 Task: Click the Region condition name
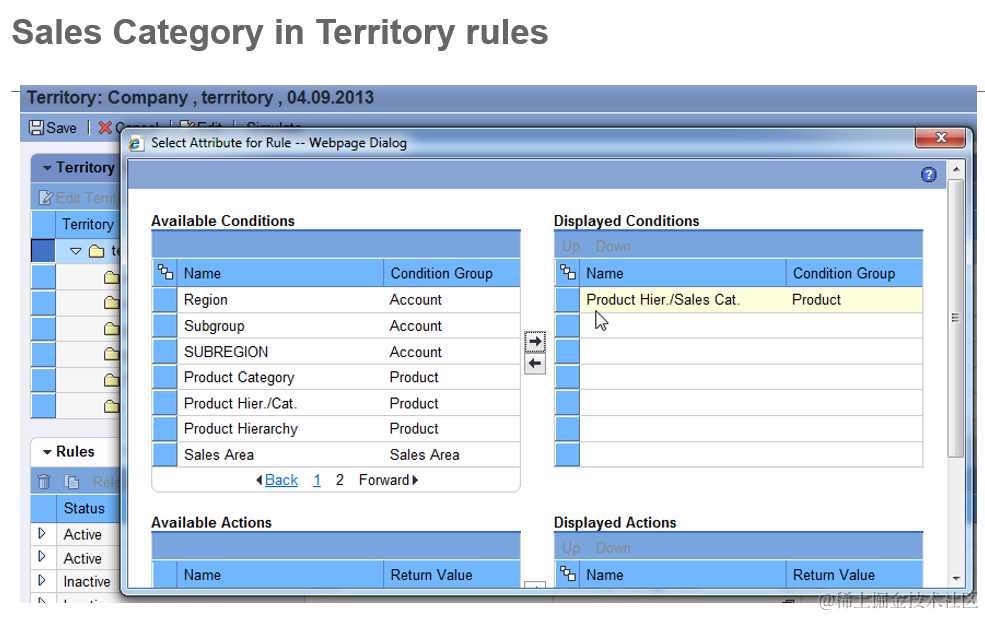pos(206,300)
